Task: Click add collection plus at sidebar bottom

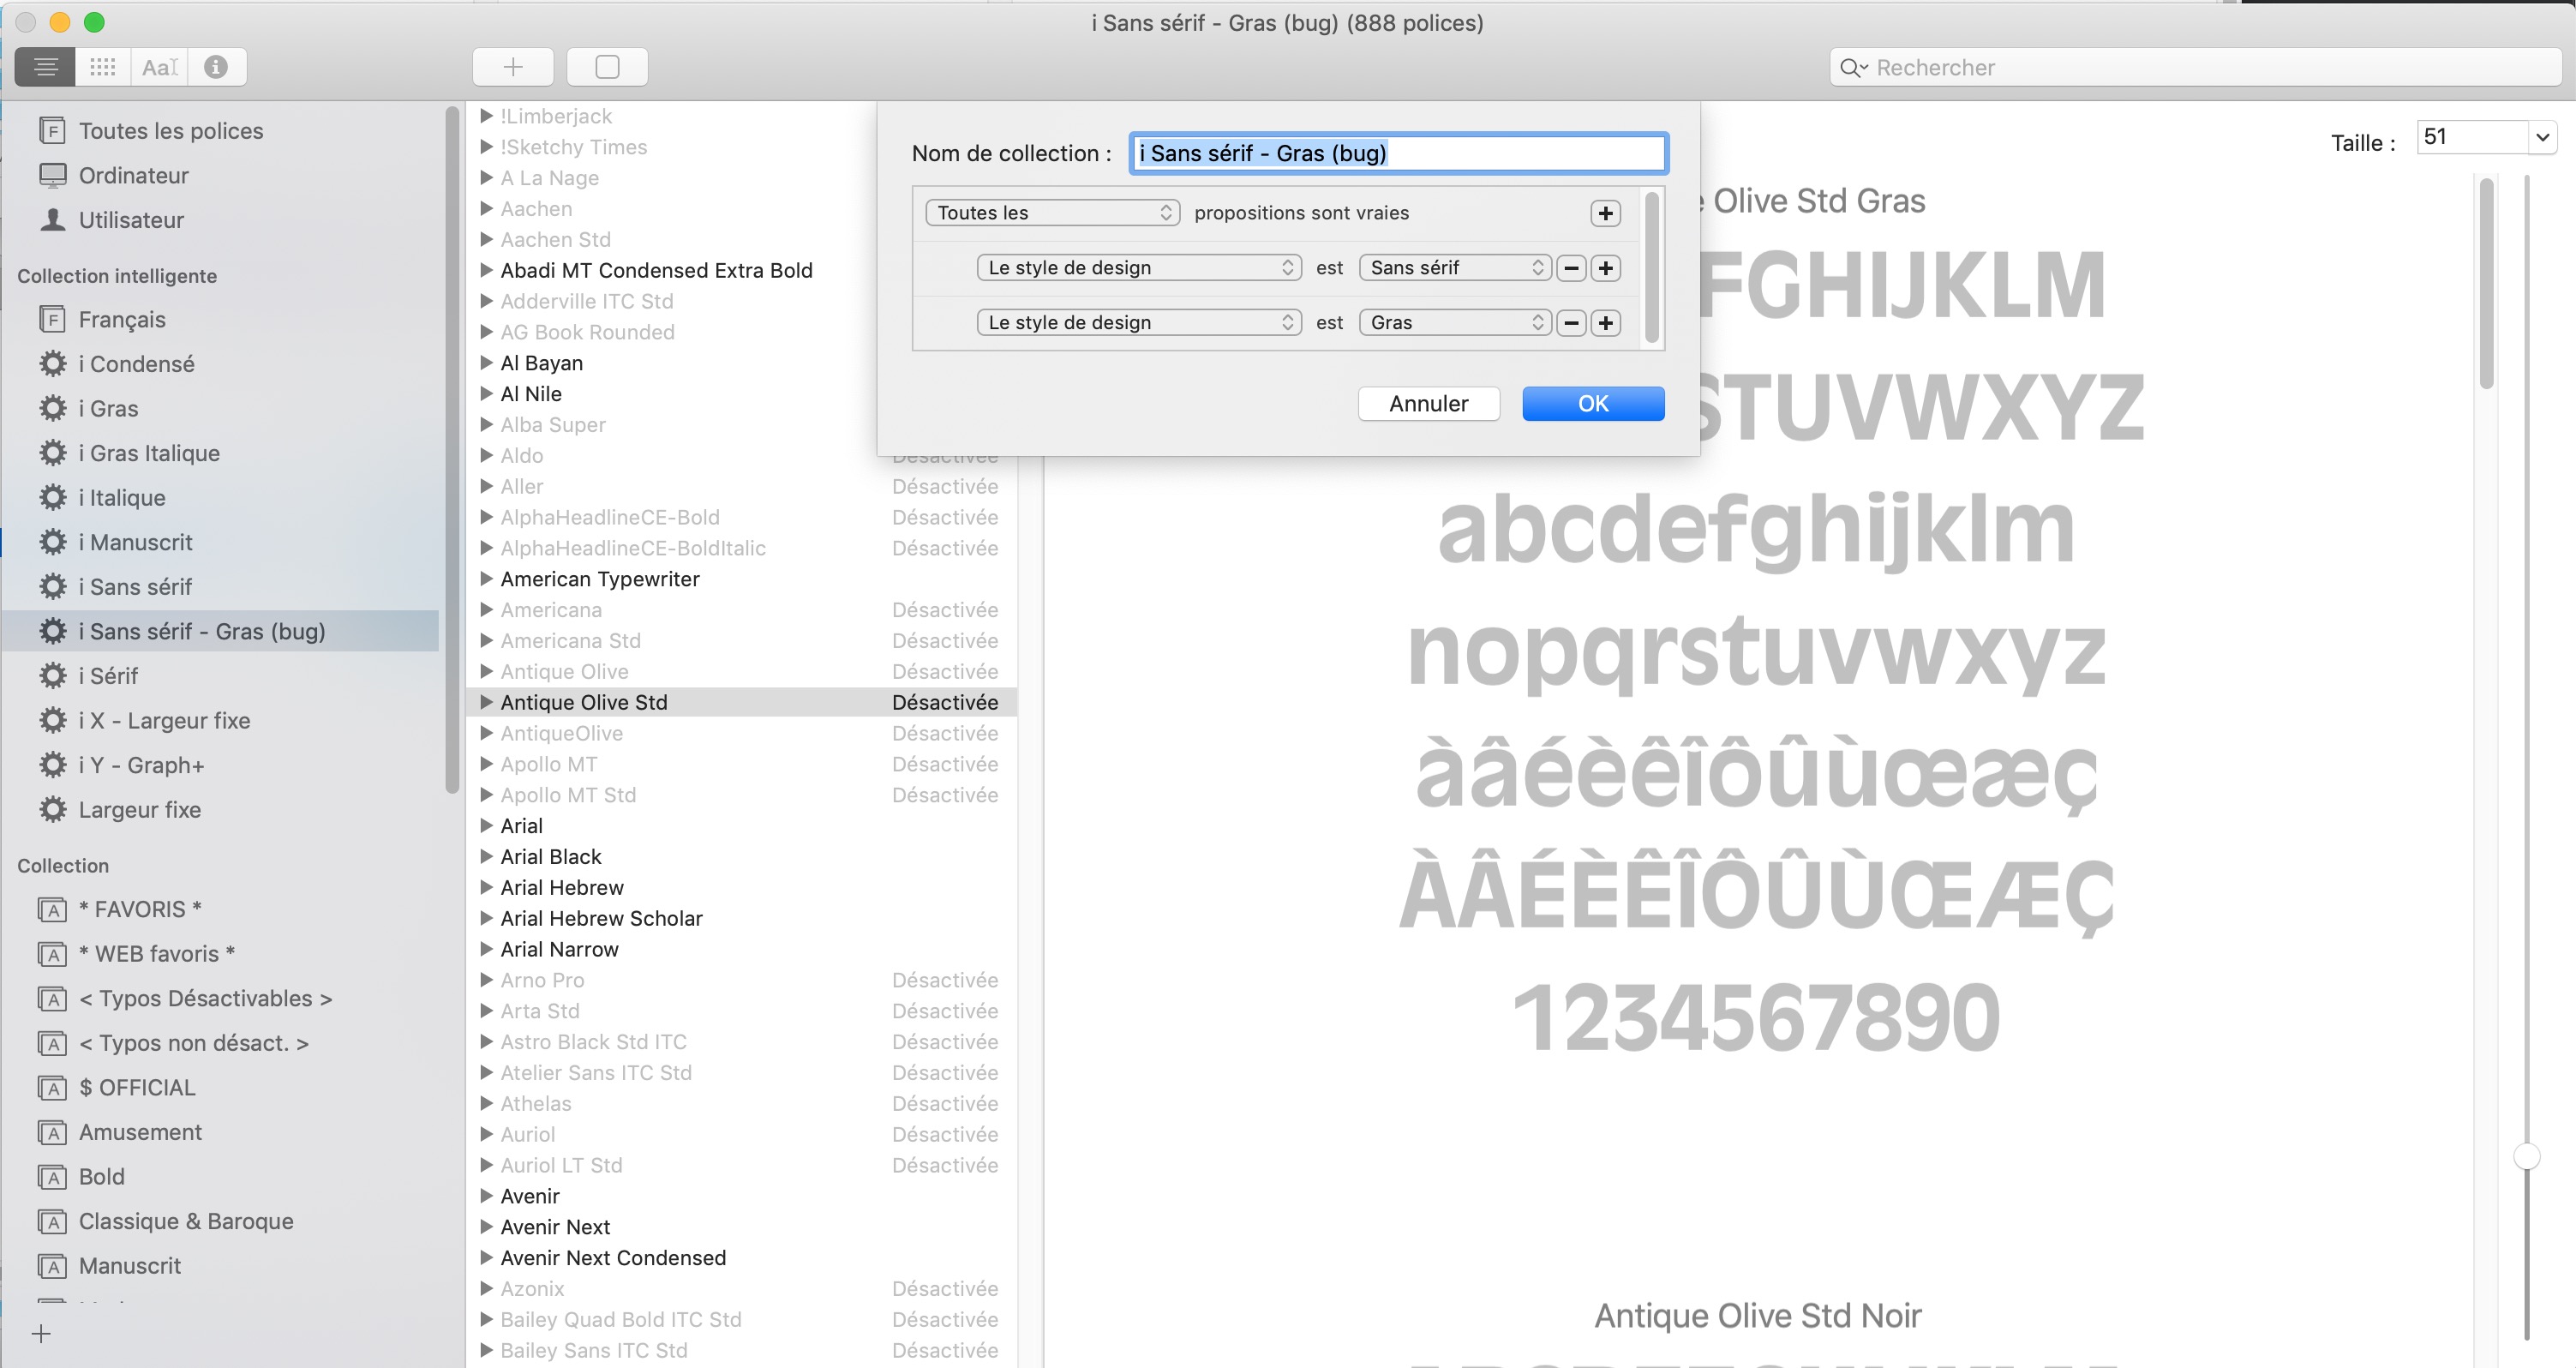Action: point(41,1333)
